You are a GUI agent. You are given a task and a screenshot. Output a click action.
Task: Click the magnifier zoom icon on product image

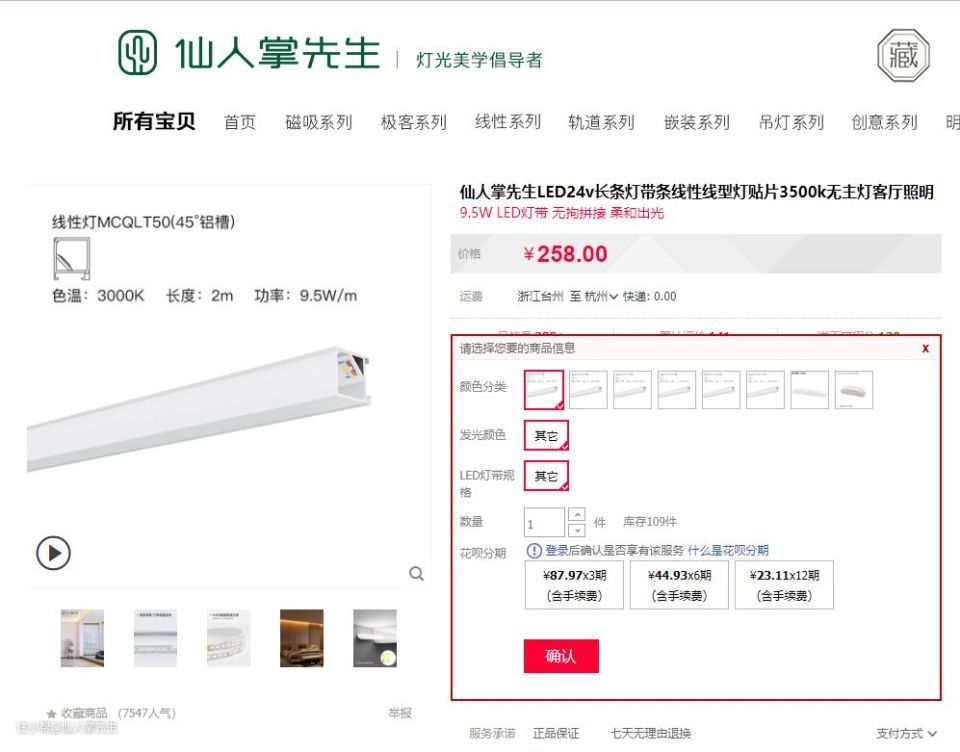point(416,574)
